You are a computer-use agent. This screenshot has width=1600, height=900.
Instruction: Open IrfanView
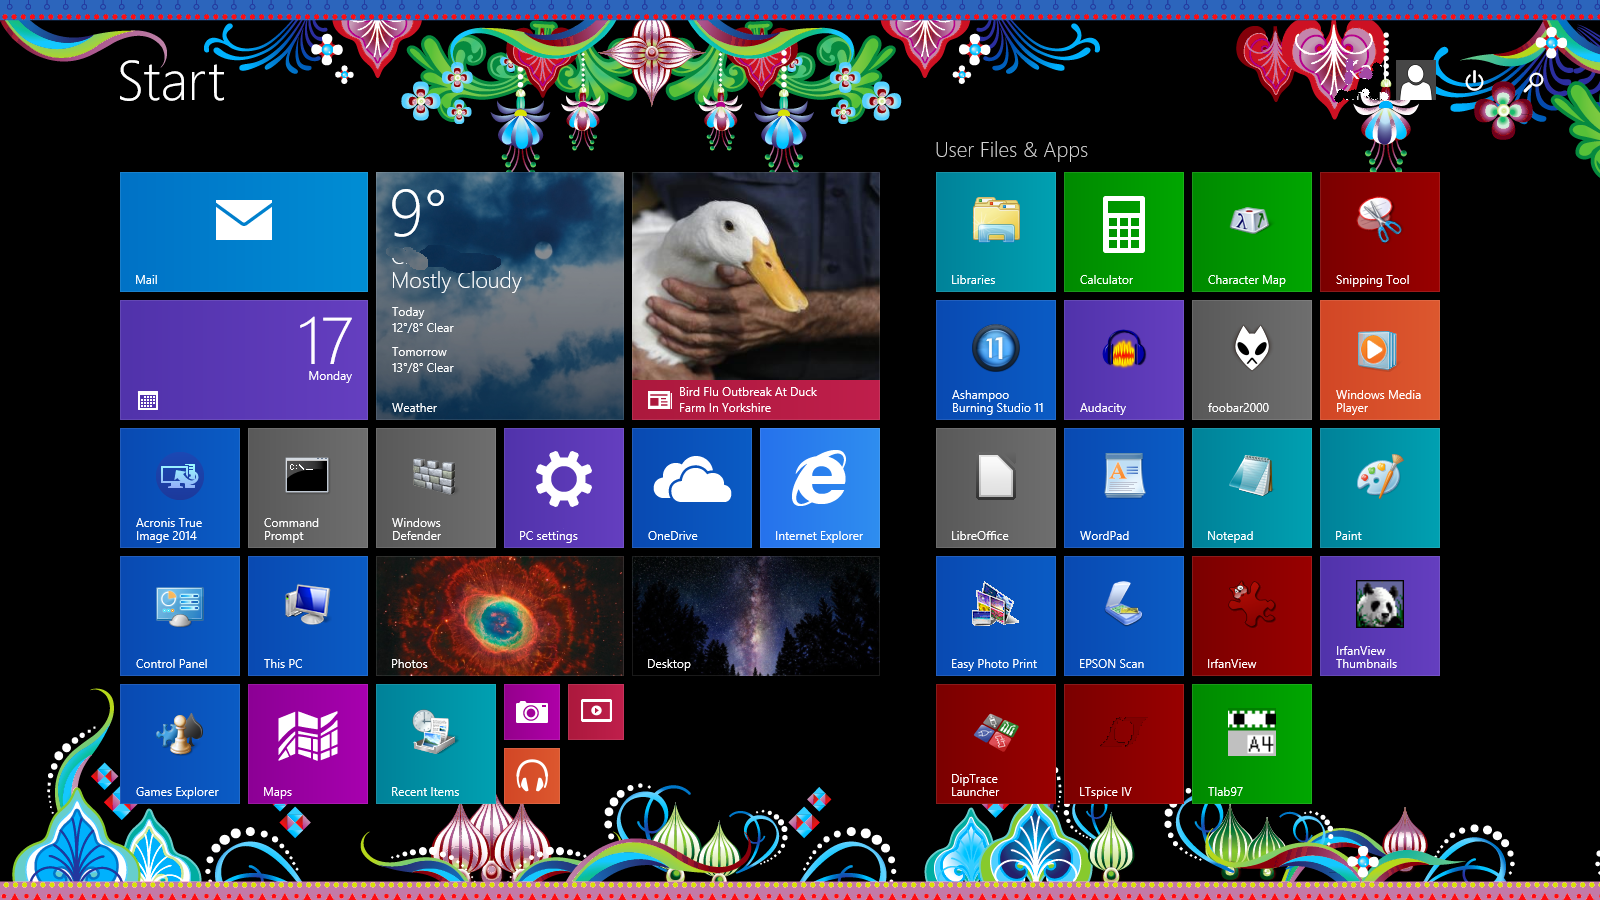coord(1252,616)
